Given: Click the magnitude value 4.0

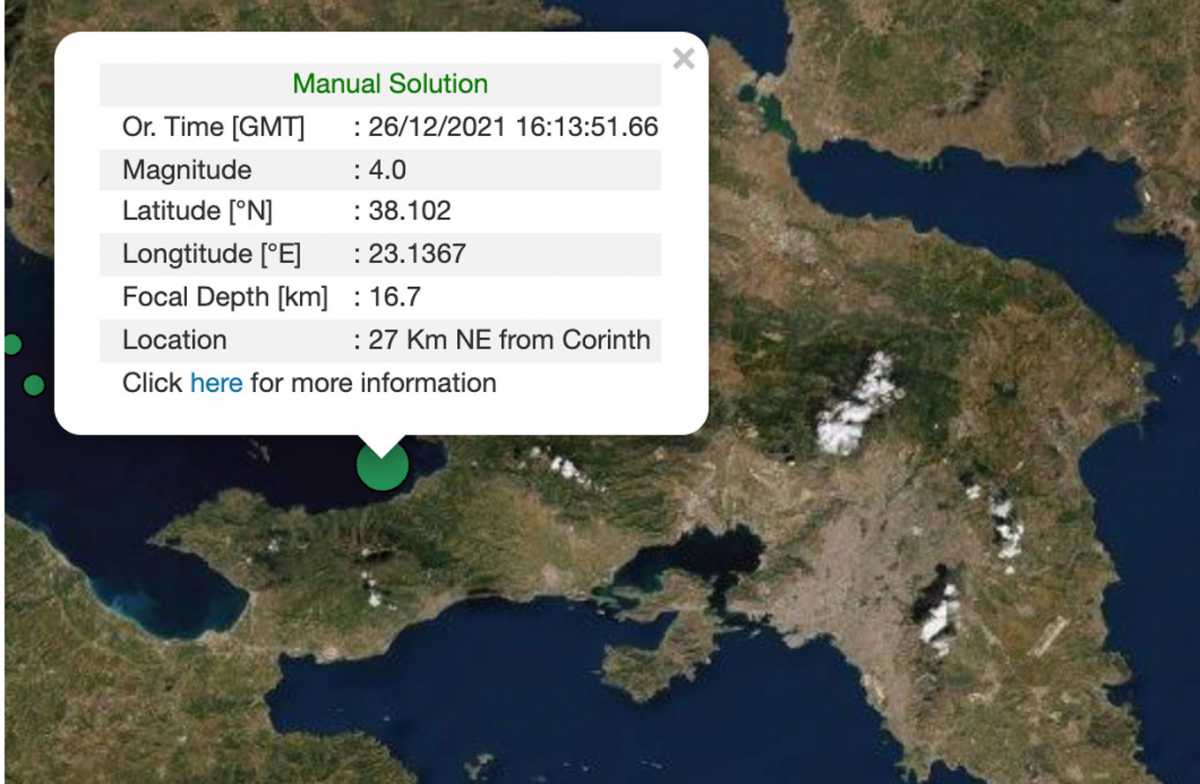Looking at the screenshot, I should 386,170.
